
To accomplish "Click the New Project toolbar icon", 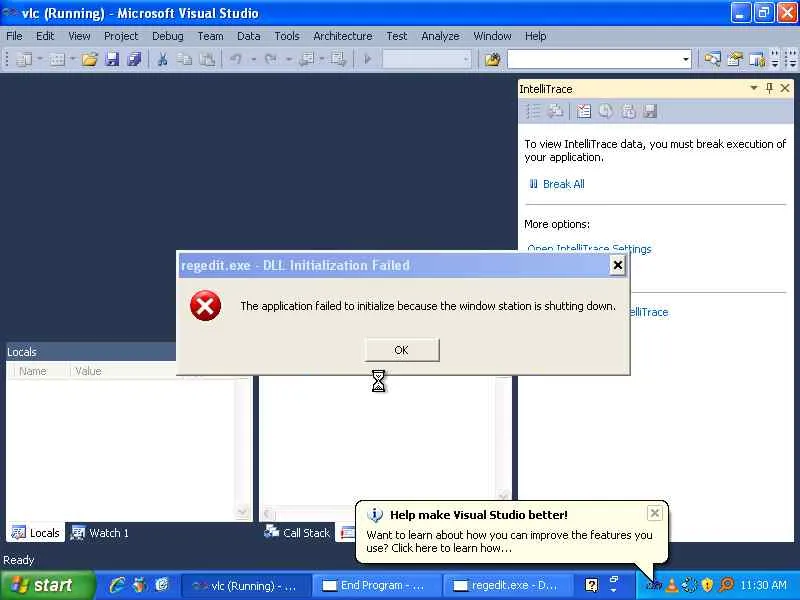I will click(23, 60).
